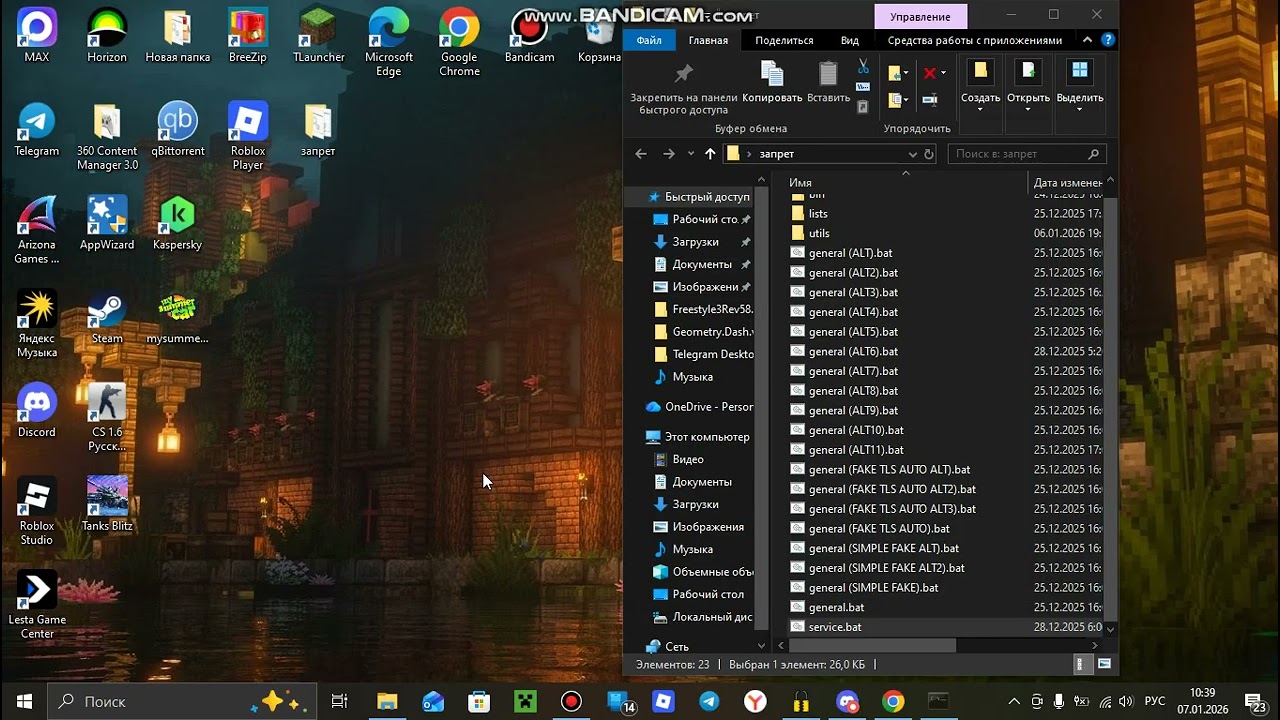Viewport: 1280px width, 720px height.
Task: Open 360 Content Manager 3.0 shortcut
Action: [x=107, y=137]
